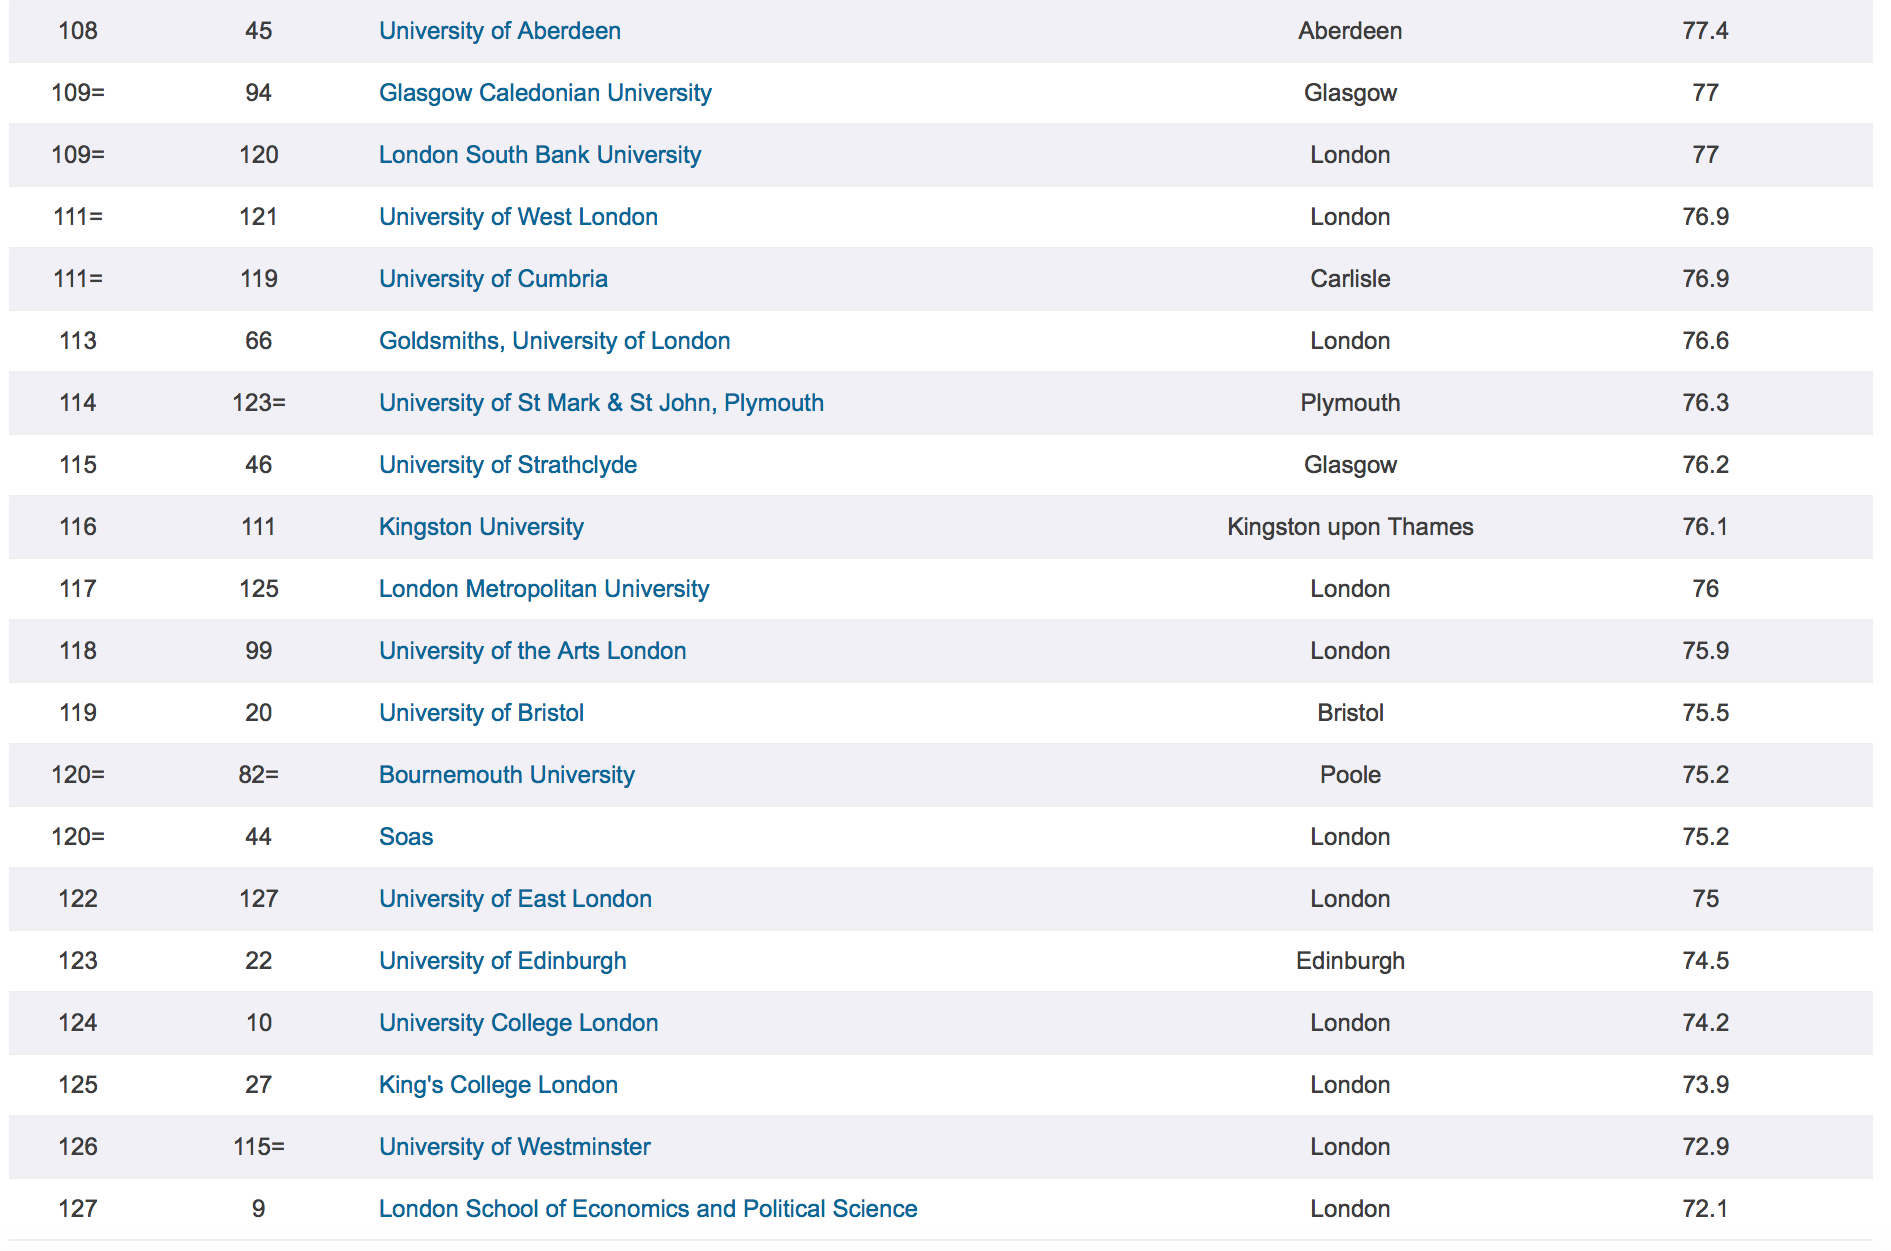Visit University of Edinburgh link
Image resolution: width=1891 pixels, height=1251 pixels.
pos(502,961)
